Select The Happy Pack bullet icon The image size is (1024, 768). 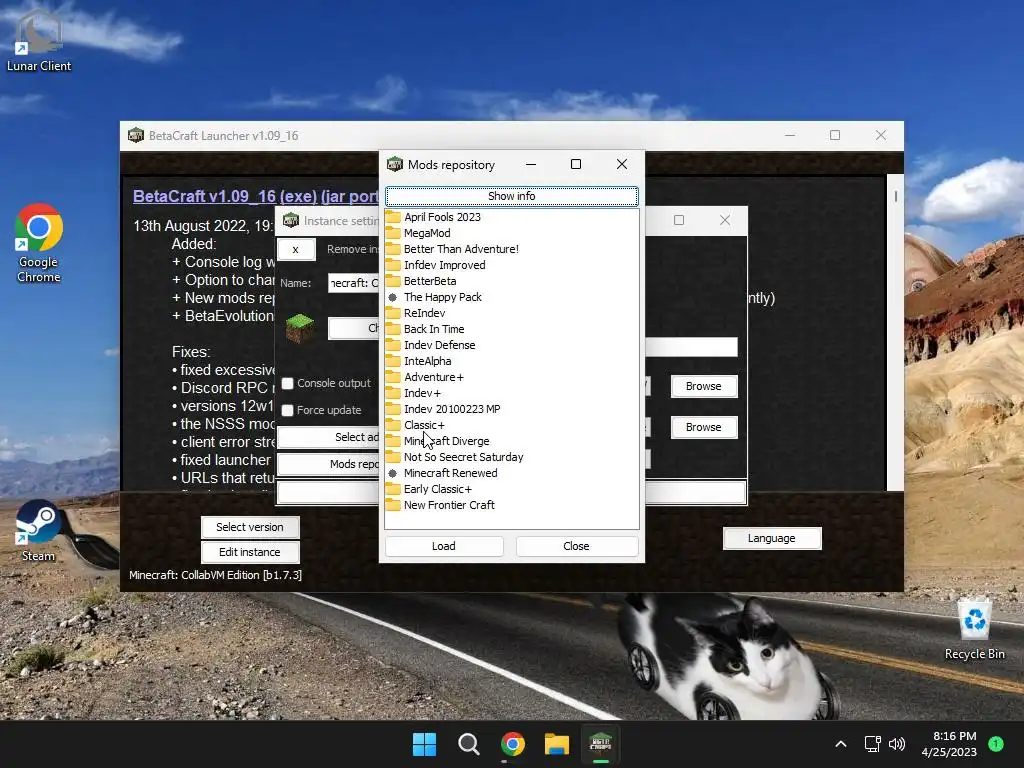coord(392,297)
